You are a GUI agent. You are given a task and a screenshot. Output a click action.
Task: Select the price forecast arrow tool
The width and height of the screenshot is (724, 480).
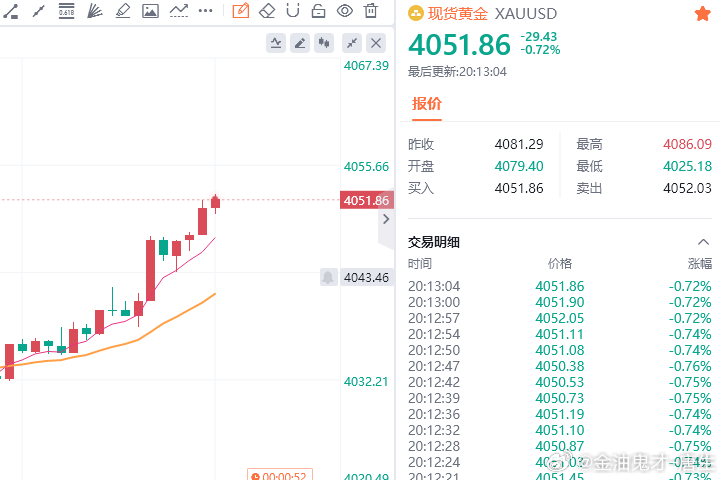(x=178, y=11)
